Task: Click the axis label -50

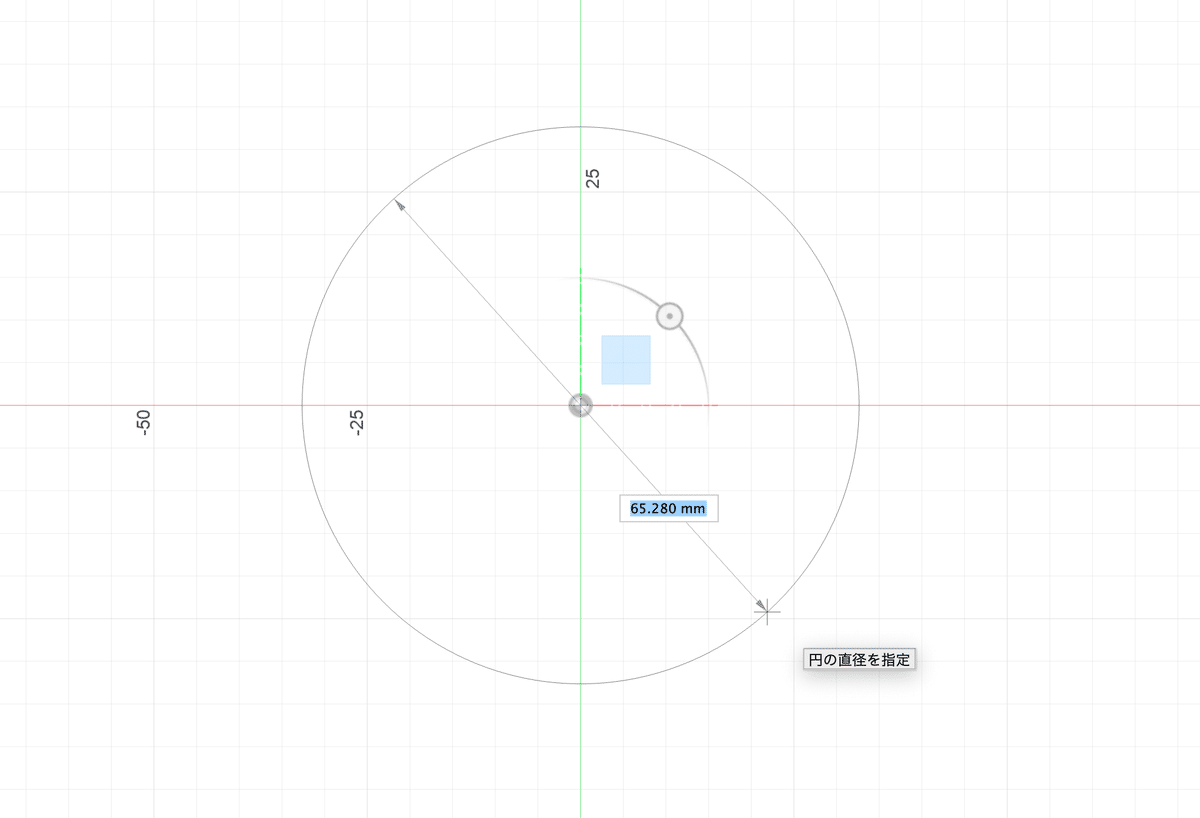Action: tap(145, 422)
